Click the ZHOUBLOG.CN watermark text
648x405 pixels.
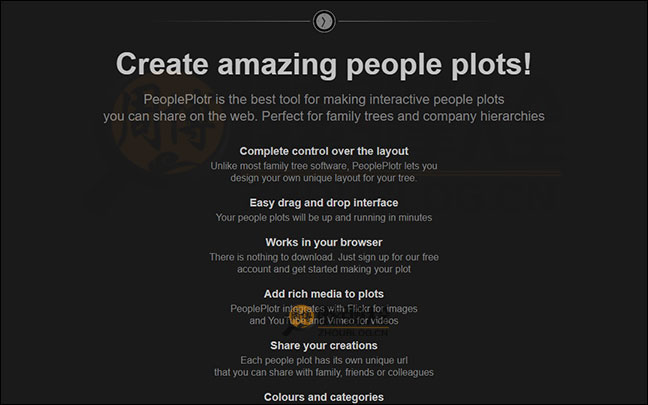point(353,332)
